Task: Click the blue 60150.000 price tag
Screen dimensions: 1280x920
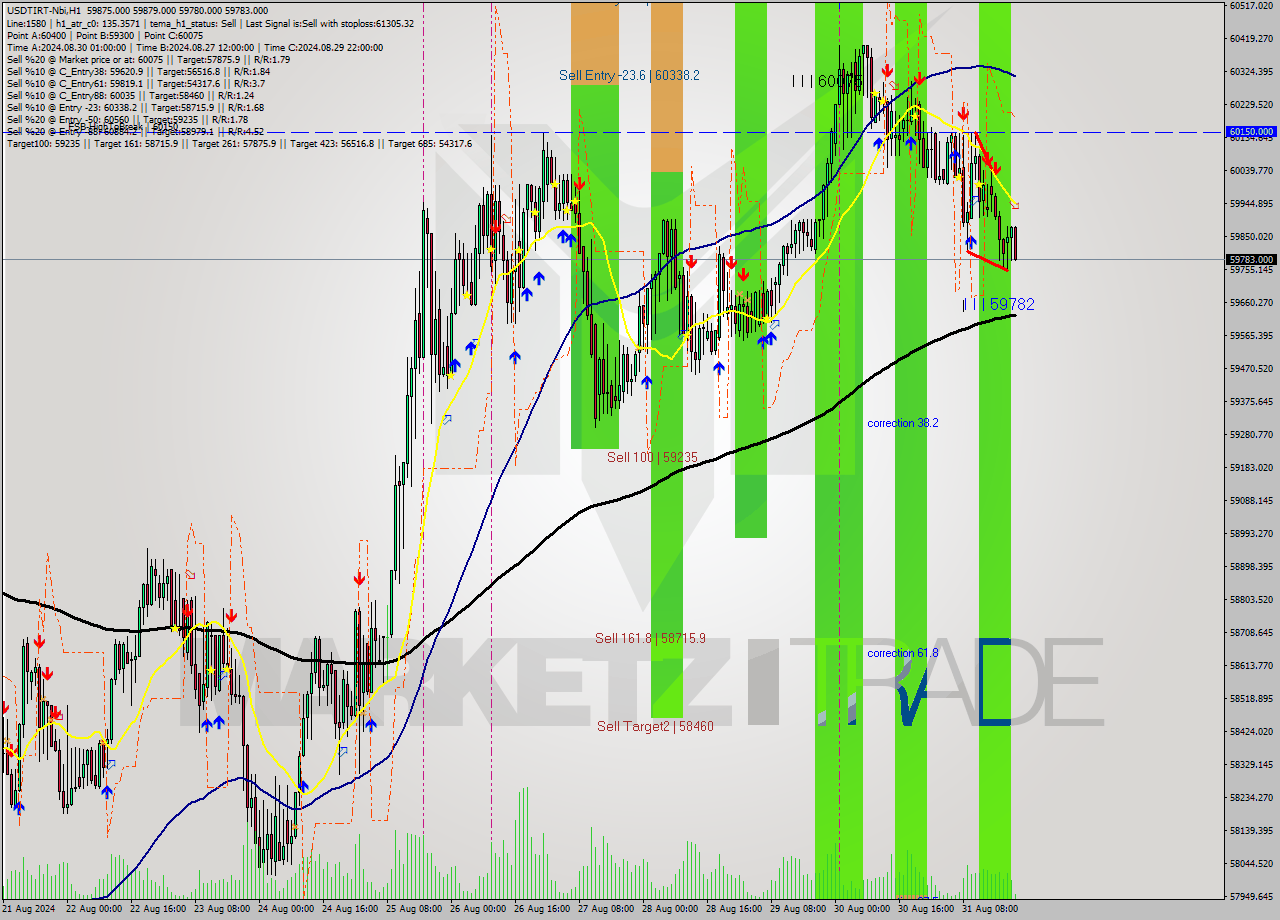Action: click(1251, 131)
